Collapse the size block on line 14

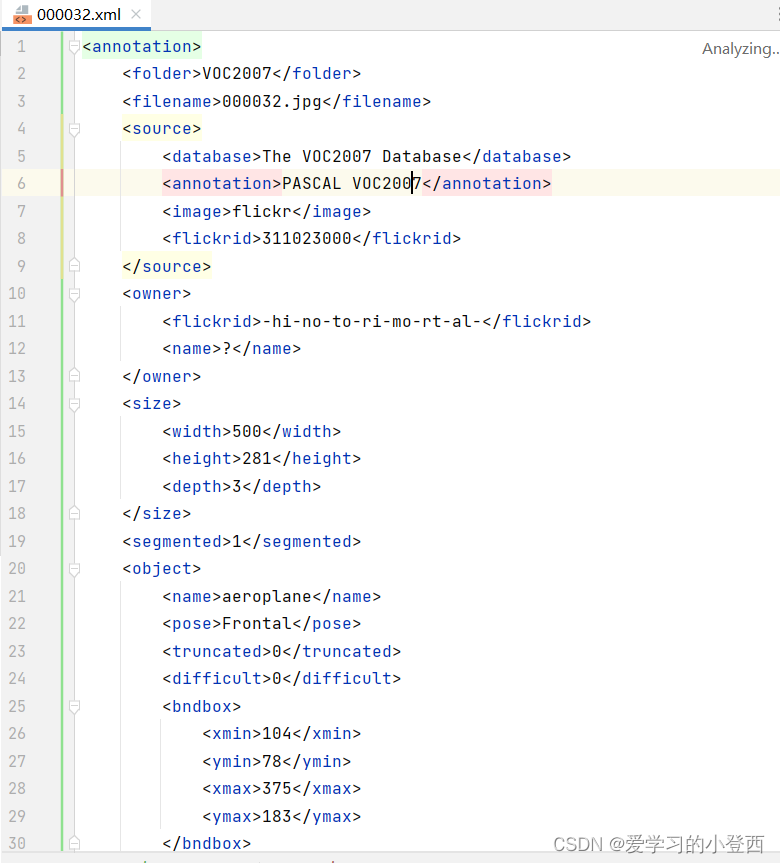[74, 404]
